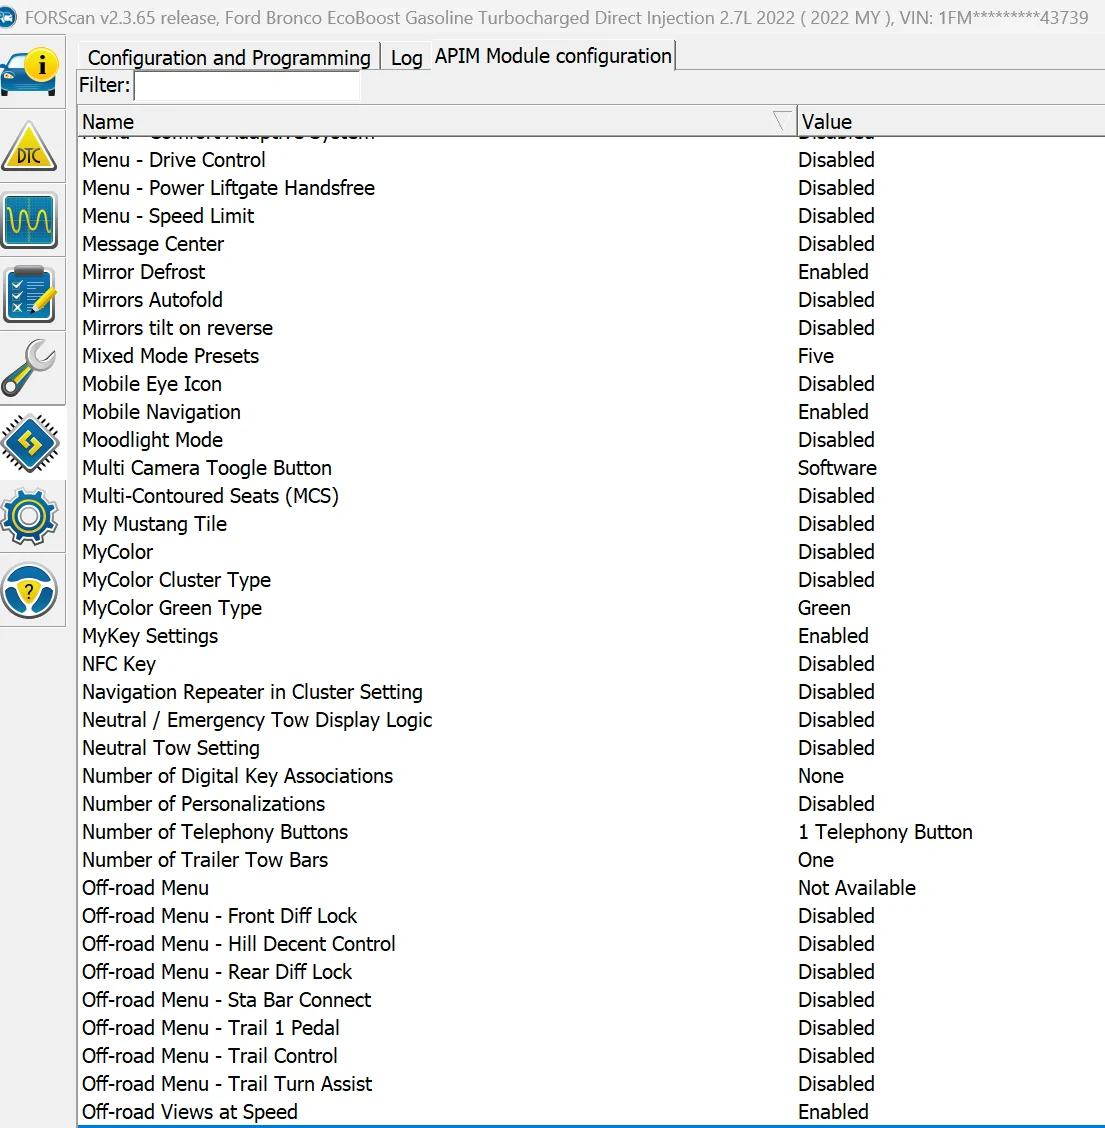
Task: Select the My Mustang Tile row
Action: click(x=591, y=524)
